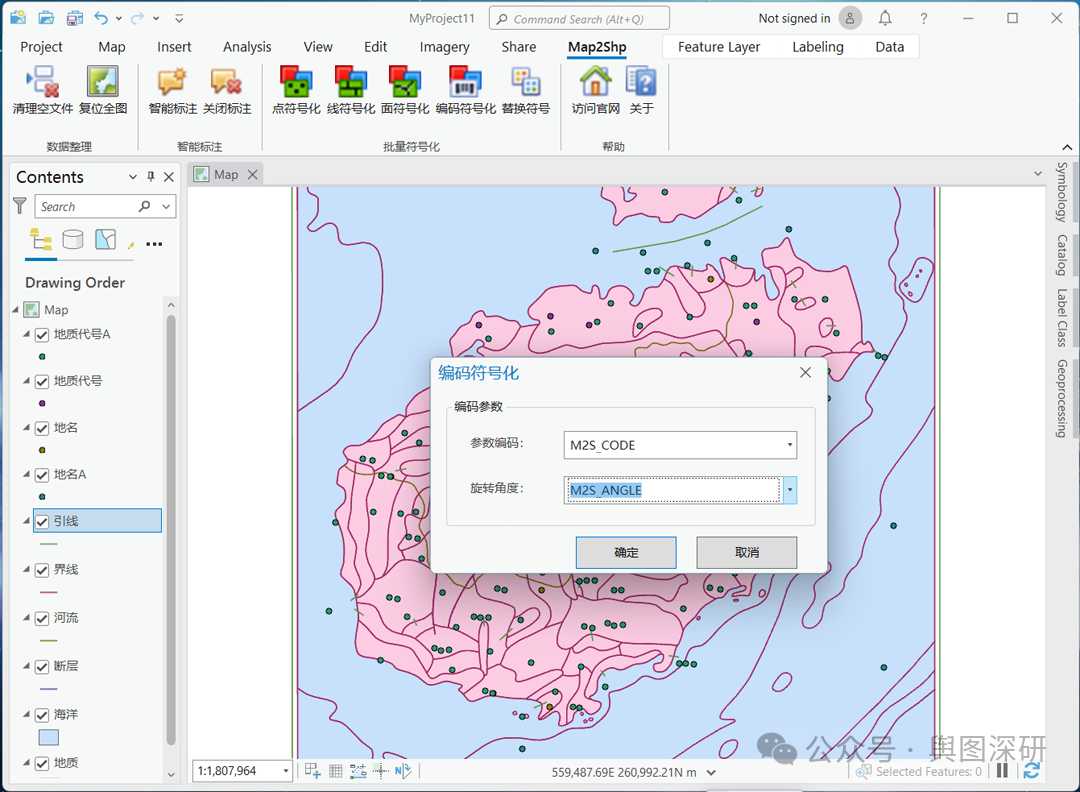Run the 点符号化 point symbolization tool

click(295, 82)
